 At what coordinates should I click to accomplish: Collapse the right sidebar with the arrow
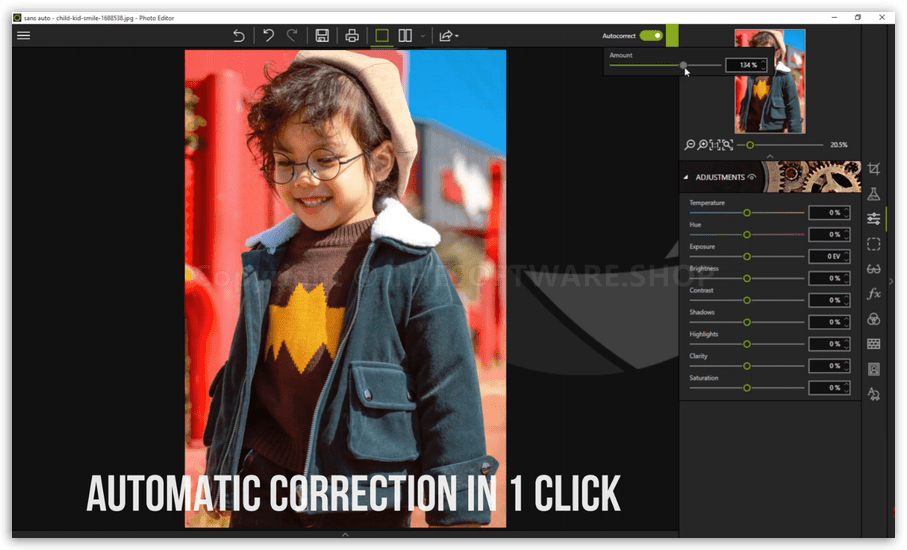[x=891, y=281]
